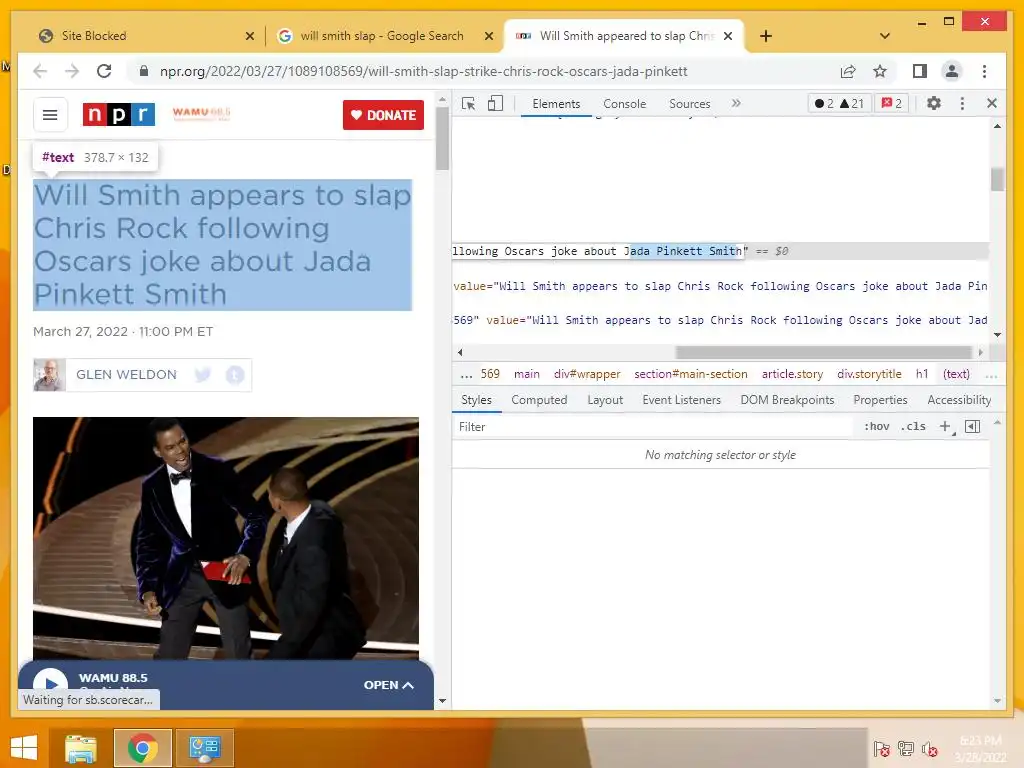Expand the breadcrumb left ellipsis
This screenshot has width=1024, height=768.
466,374
